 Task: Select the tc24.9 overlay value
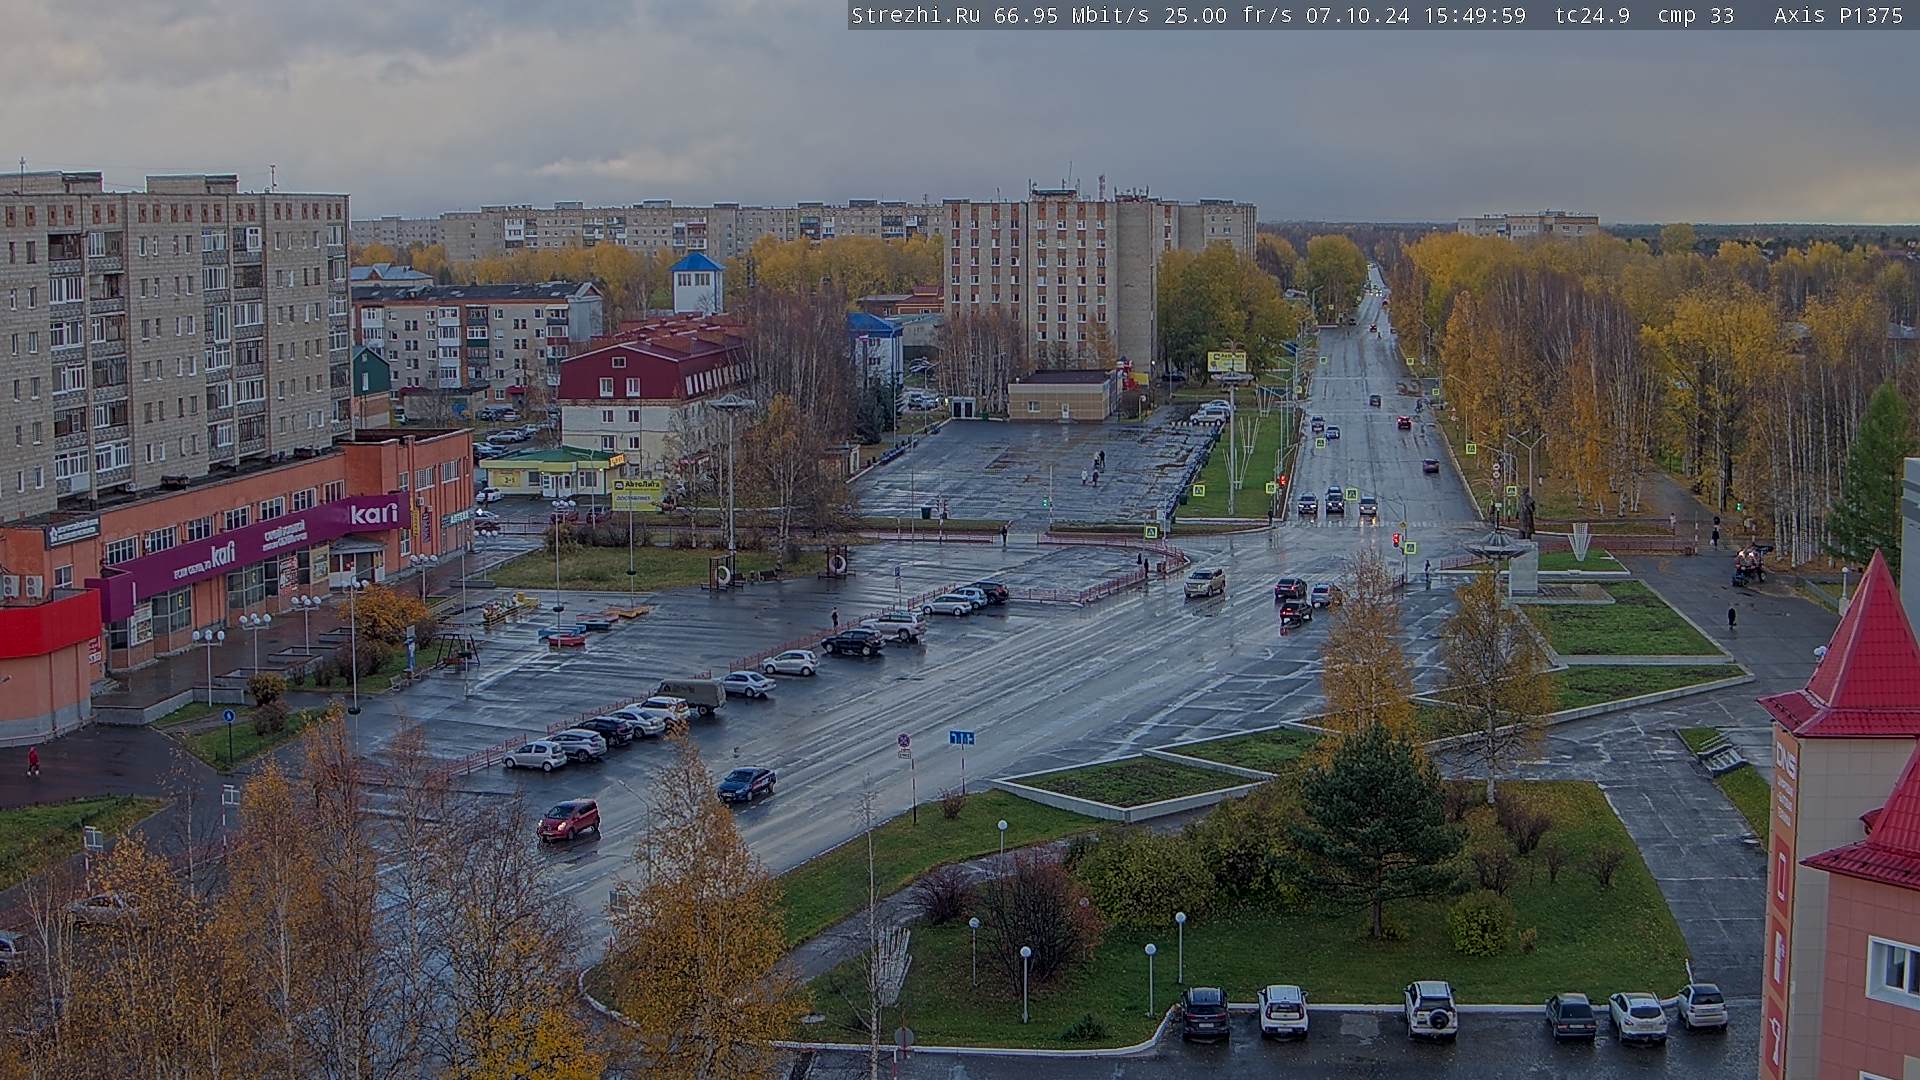1592,15
